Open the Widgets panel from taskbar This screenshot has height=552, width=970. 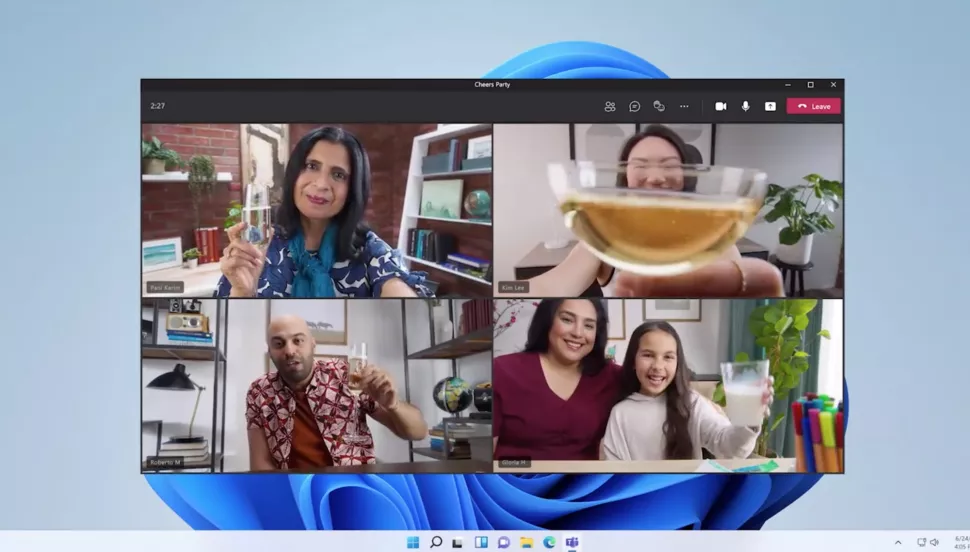481,542
